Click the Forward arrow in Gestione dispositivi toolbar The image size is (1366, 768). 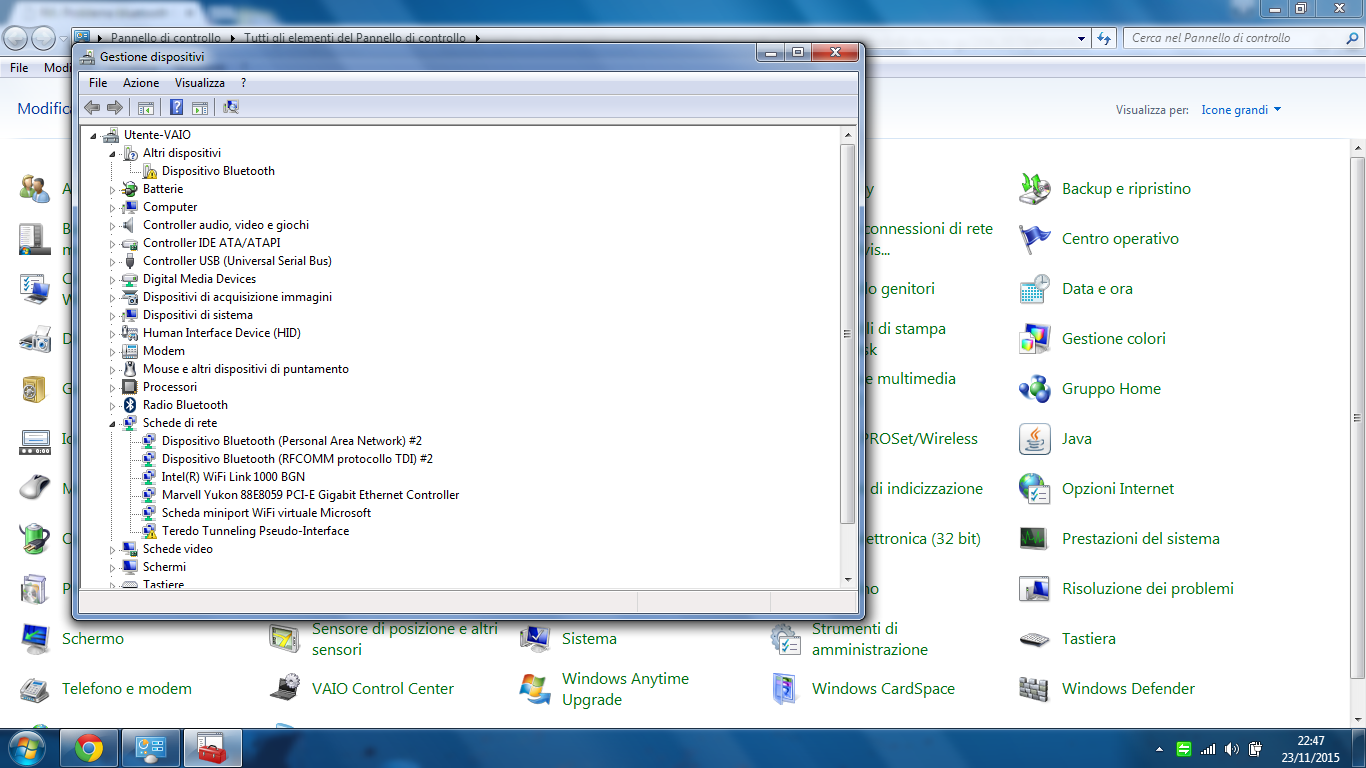115,107
